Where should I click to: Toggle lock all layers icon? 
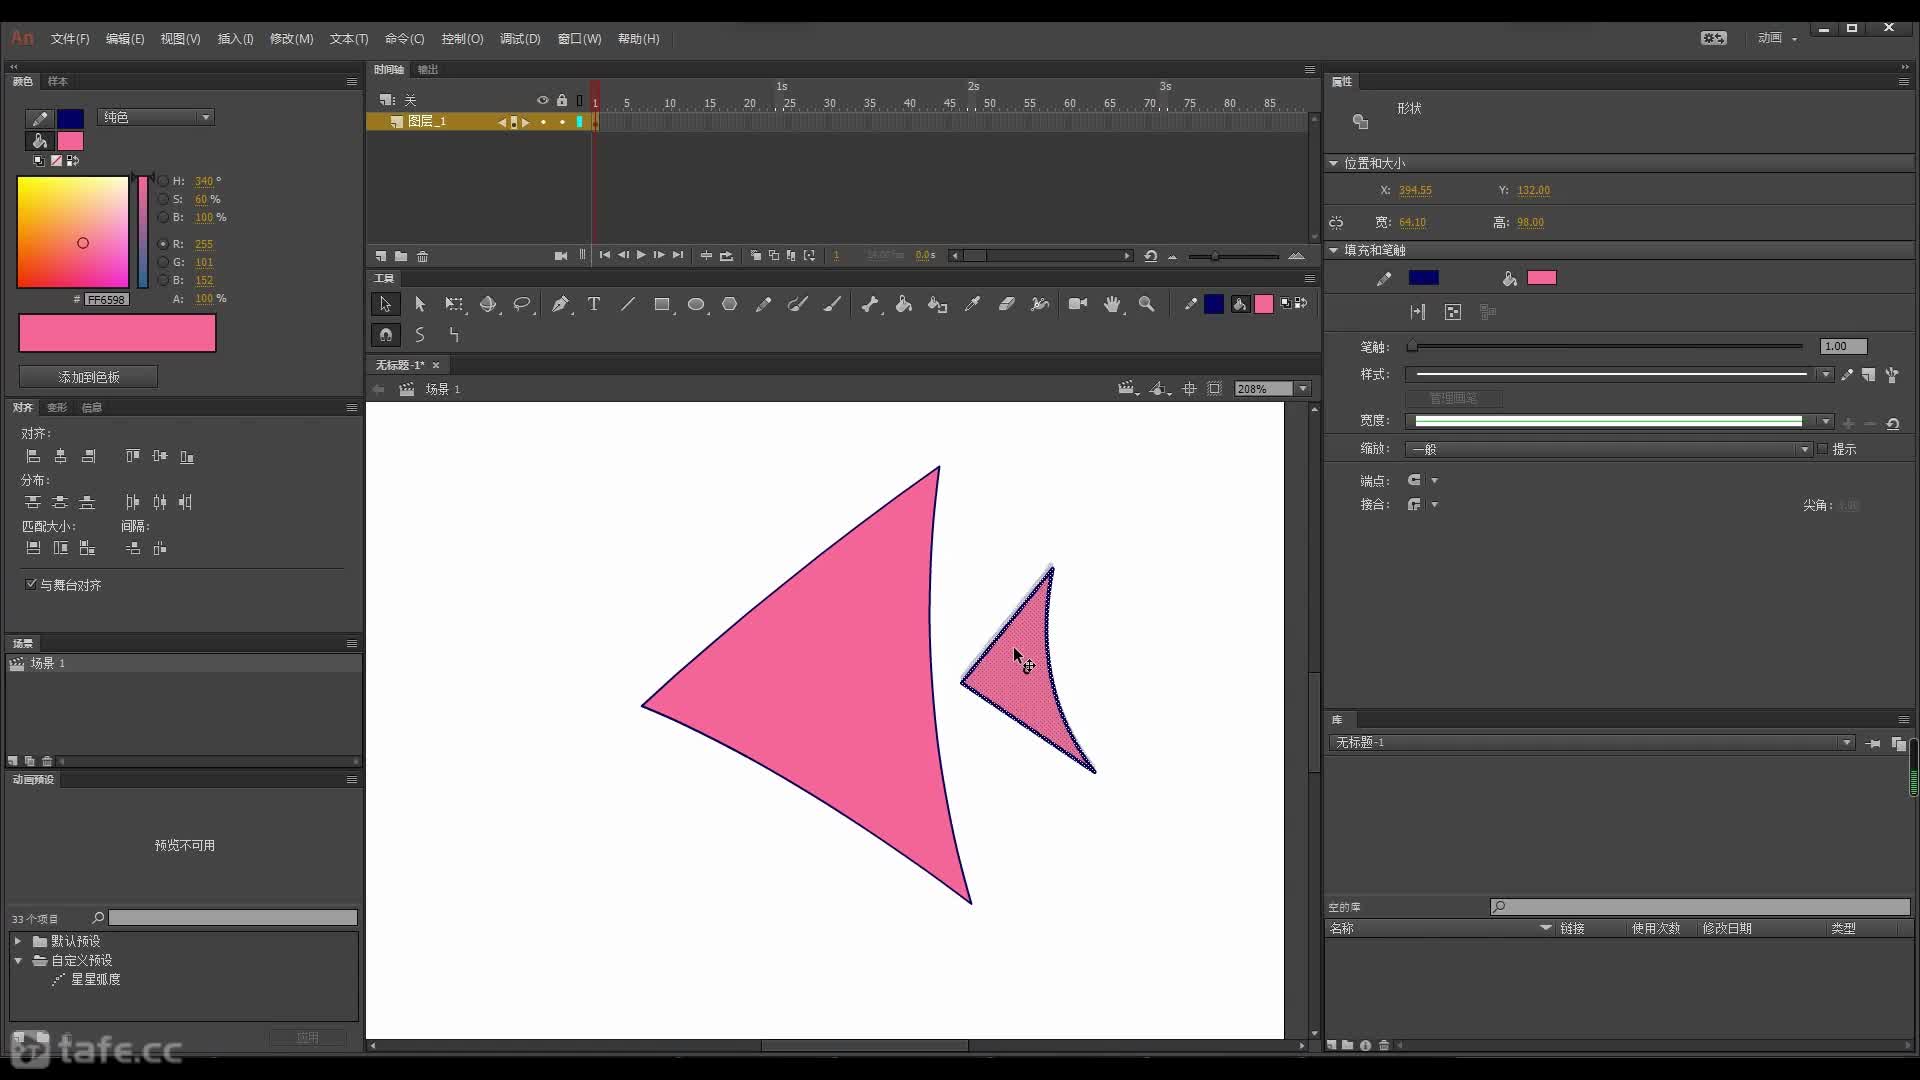pyautogui.click(x=562, y=100)
